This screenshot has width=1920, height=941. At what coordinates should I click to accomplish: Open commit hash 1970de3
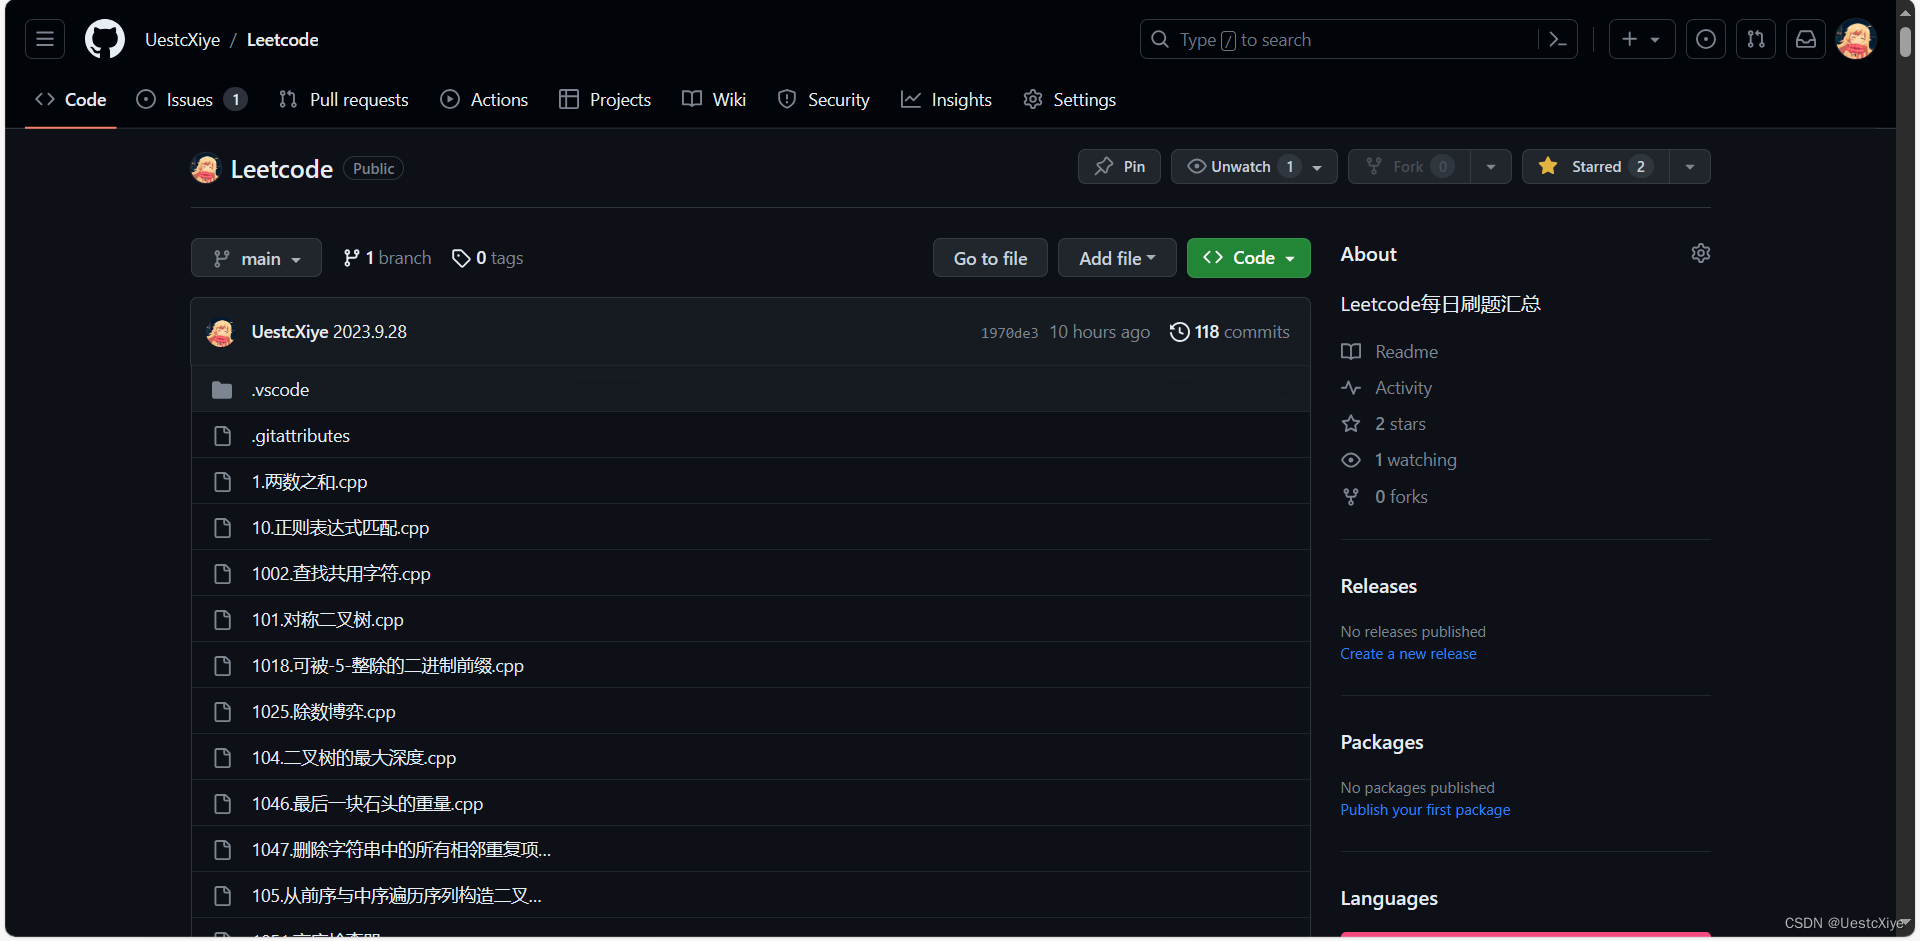pos(1009,333)
